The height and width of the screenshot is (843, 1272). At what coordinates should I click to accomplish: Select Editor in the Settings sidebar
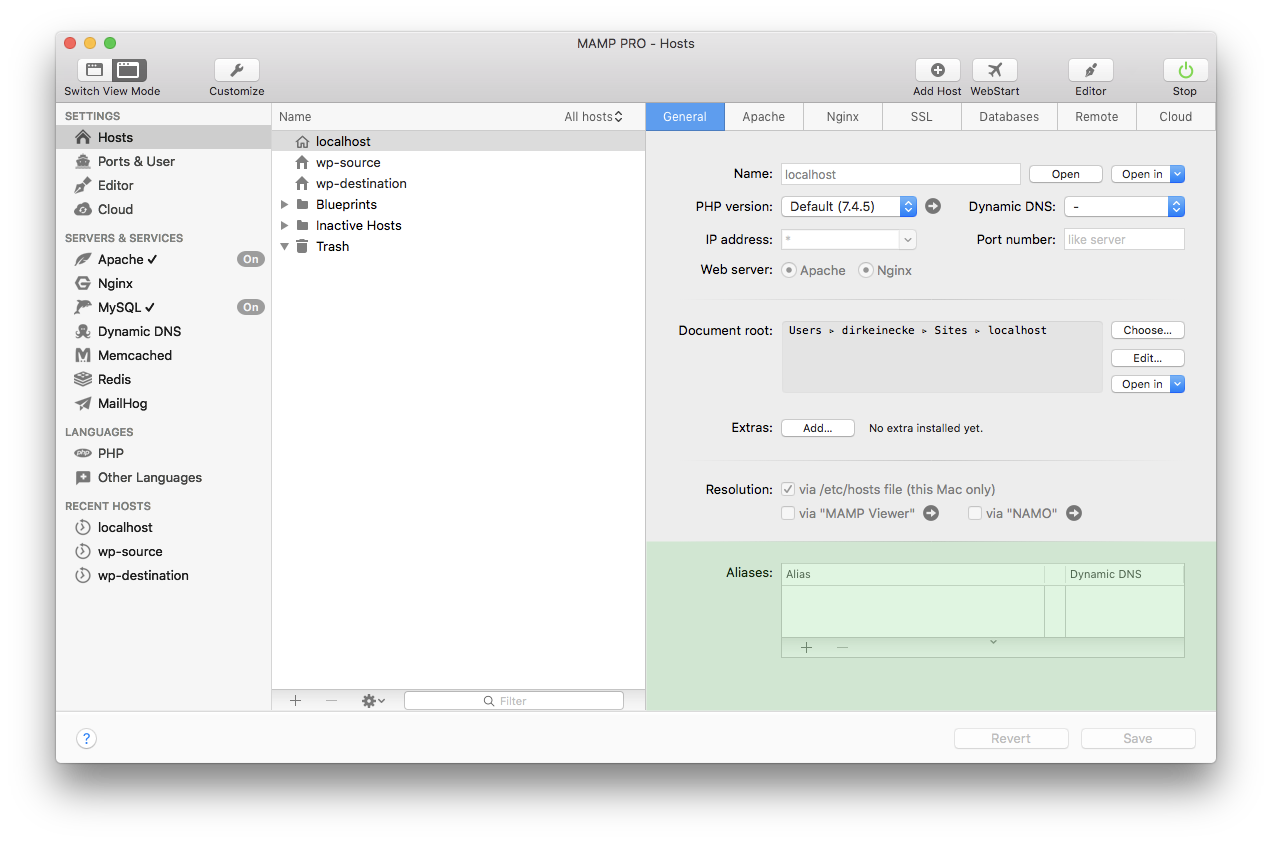point(163,185)
